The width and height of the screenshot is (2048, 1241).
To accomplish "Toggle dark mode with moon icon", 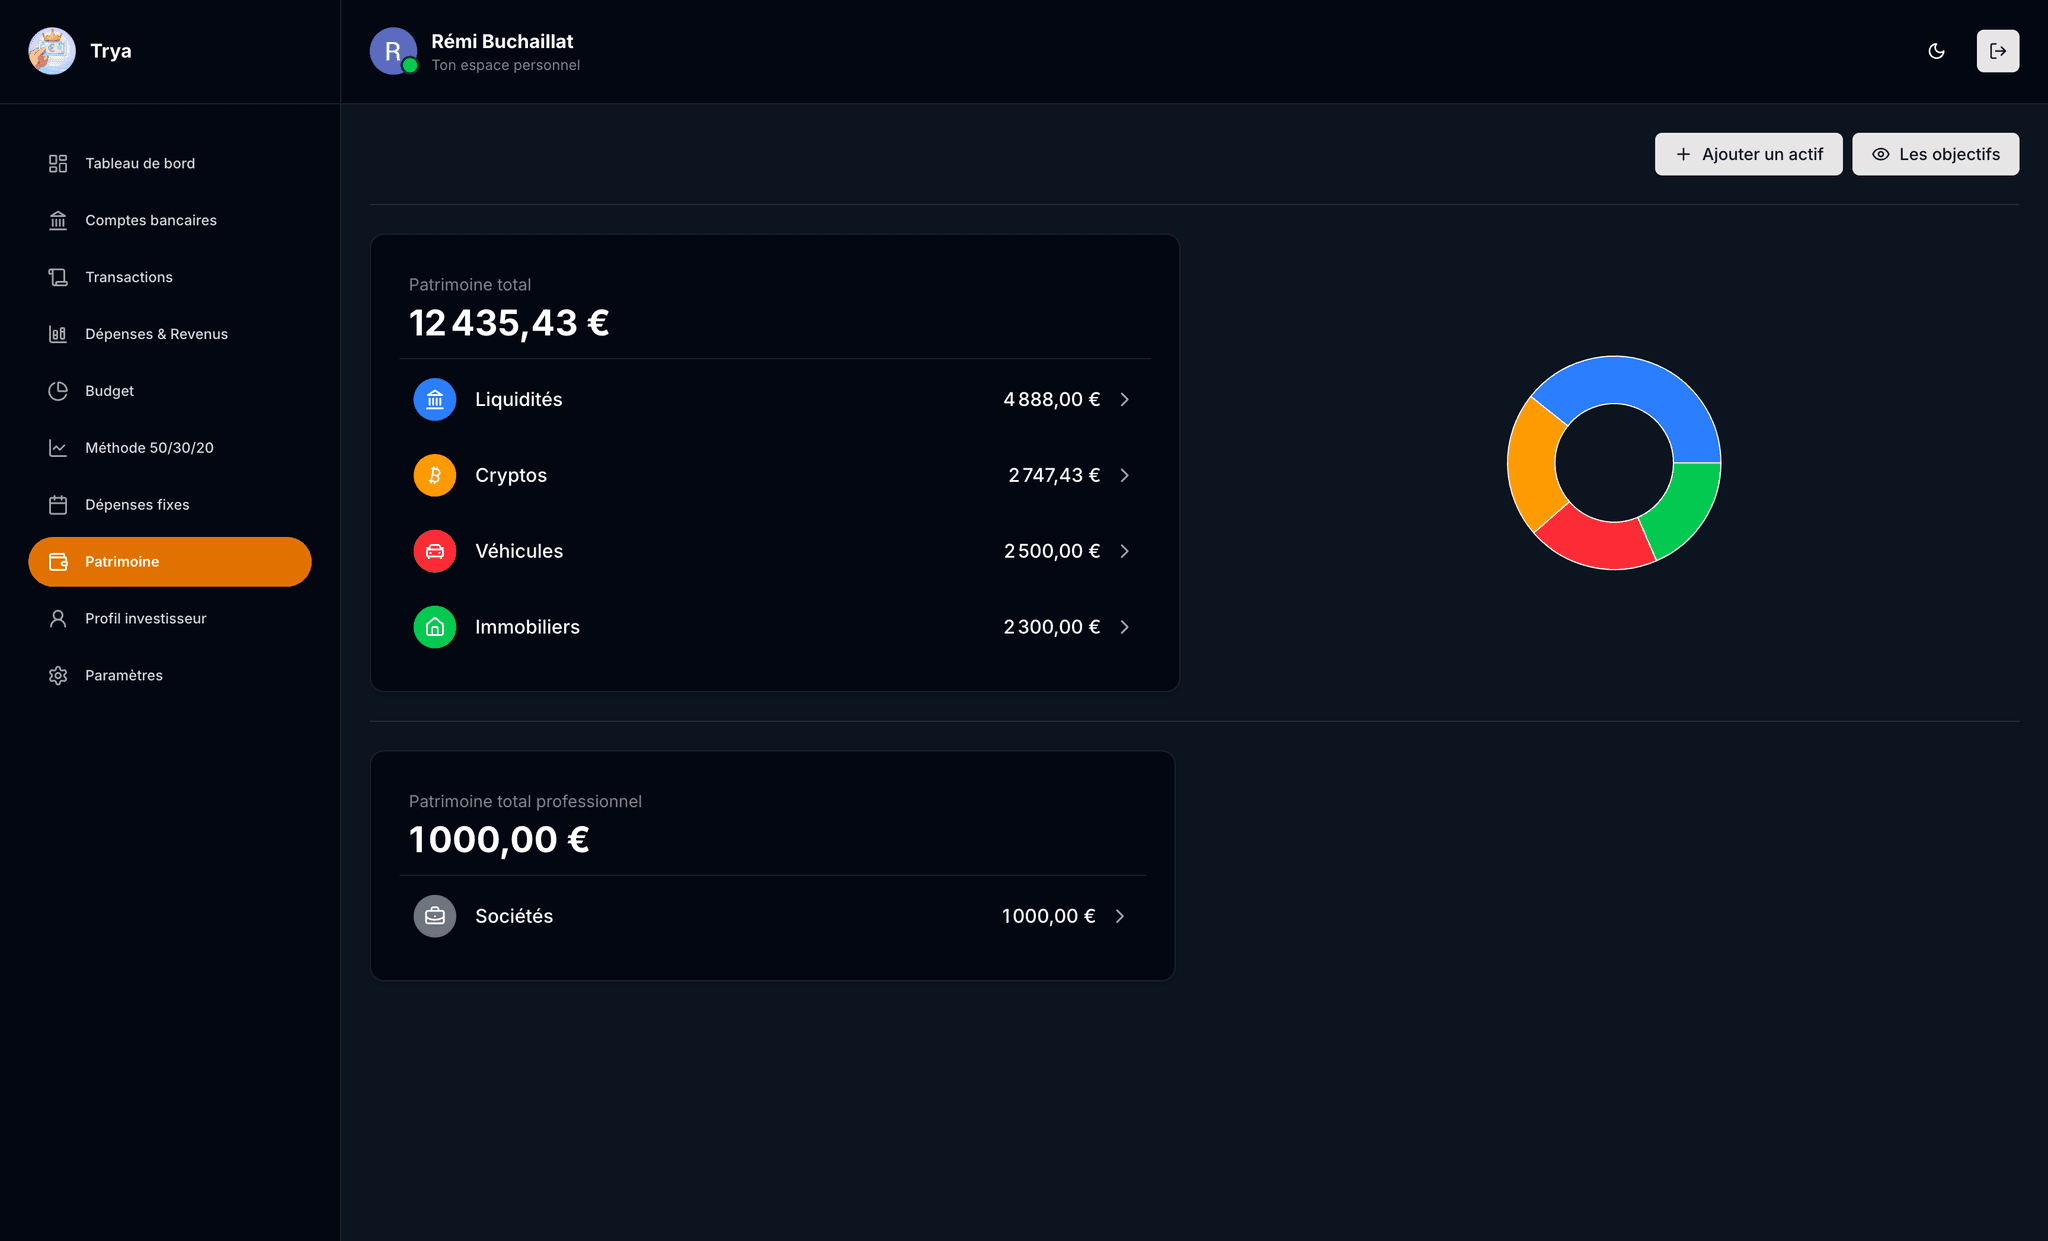I will [x=1936, y=51].
